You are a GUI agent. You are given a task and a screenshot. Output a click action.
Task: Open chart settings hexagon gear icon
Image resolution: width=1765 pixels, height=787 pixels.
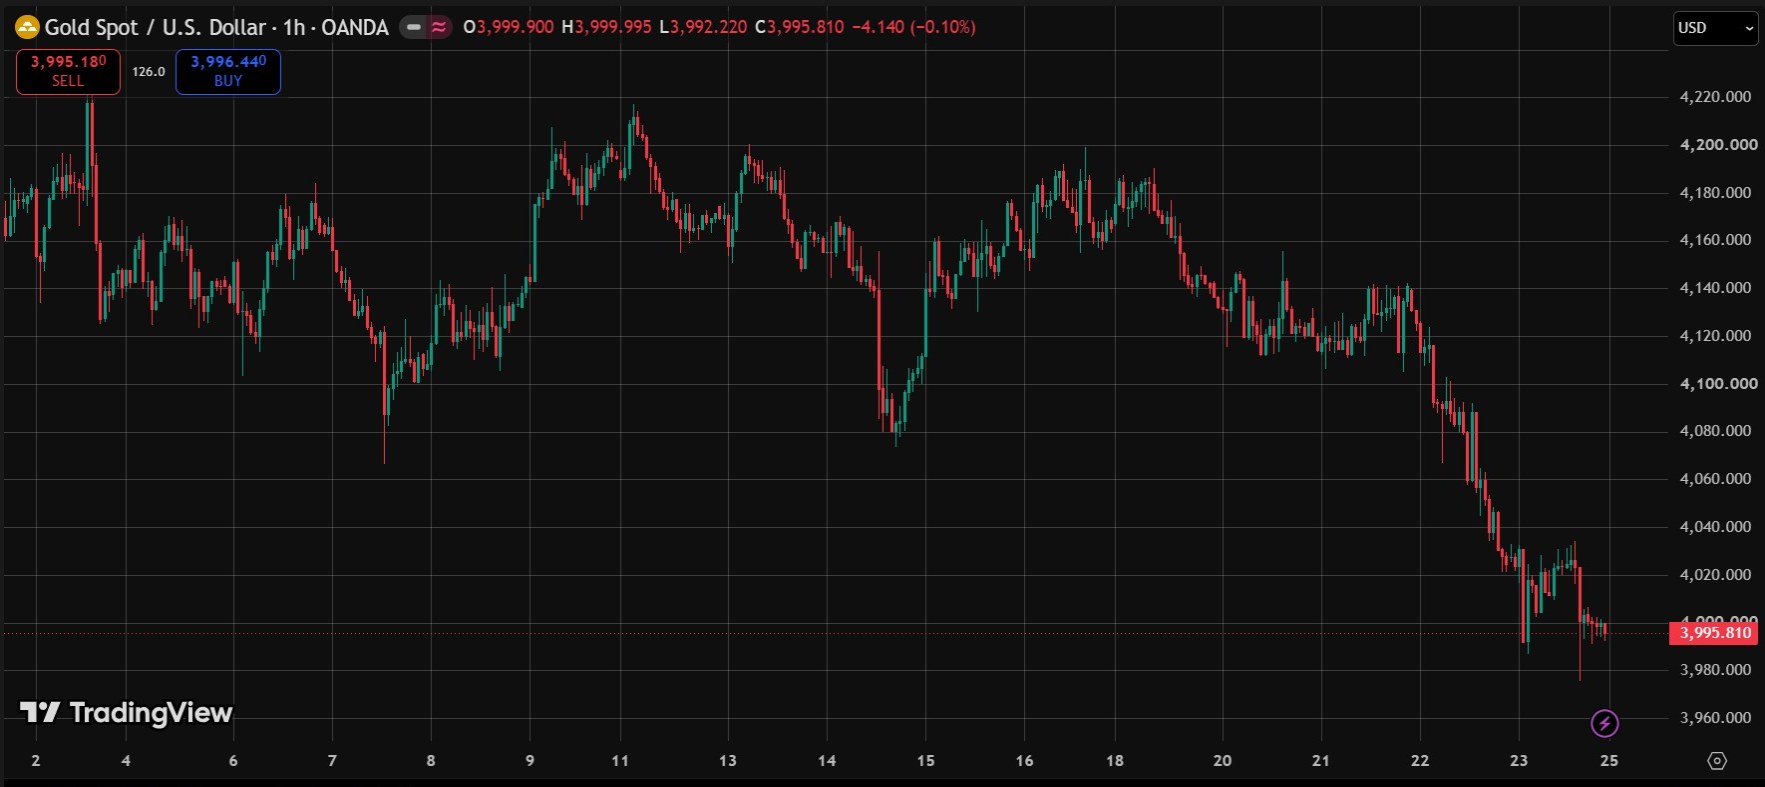pos(1717,761)
